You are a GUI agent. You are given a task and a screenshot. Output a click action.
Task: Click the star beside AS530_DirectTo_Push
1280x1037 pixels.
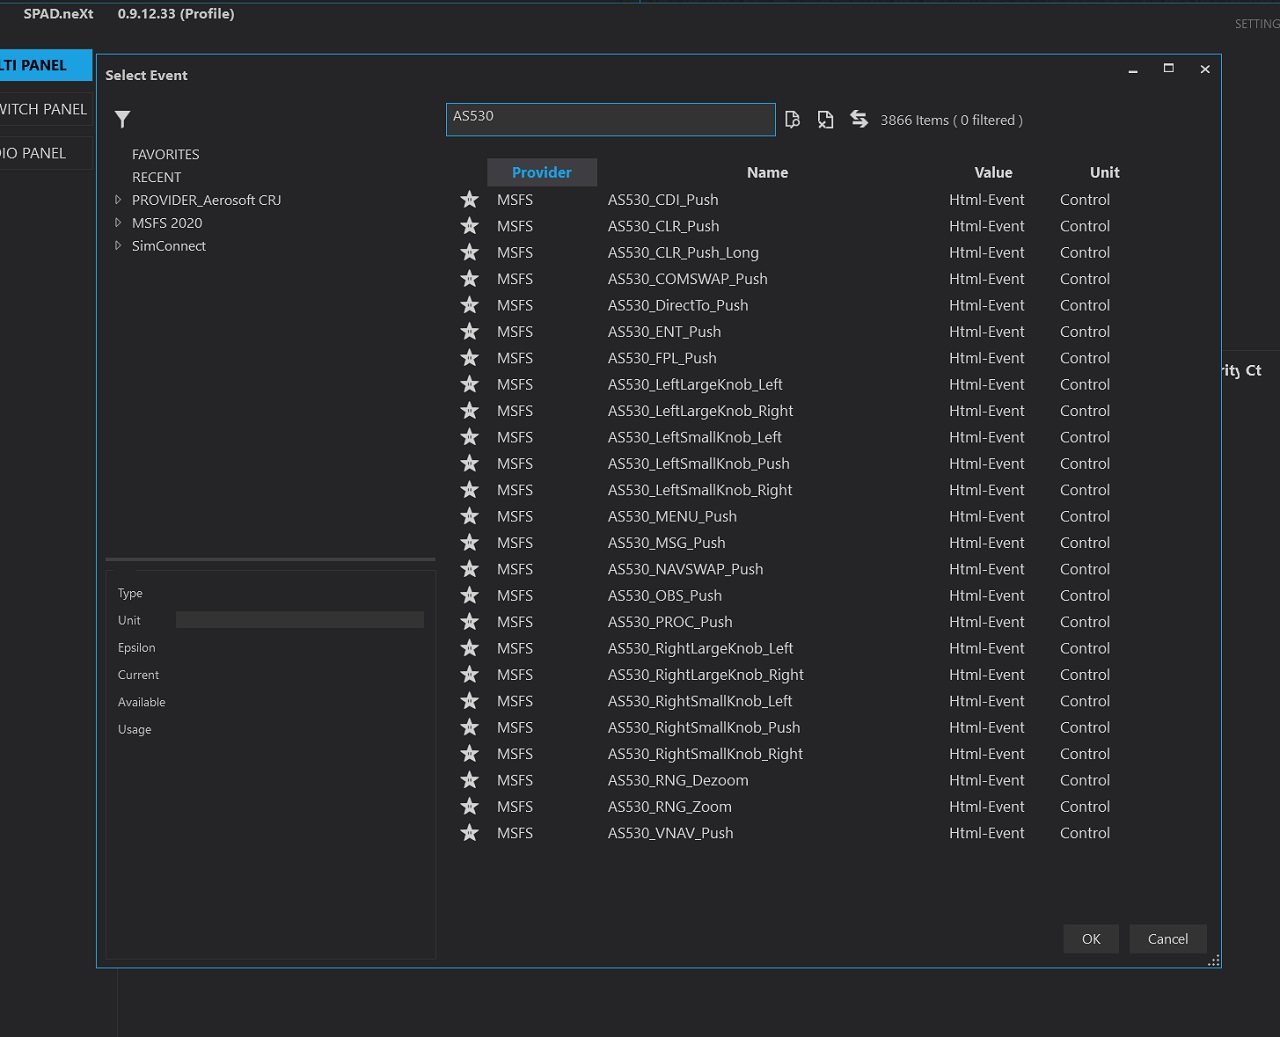point(469,305)
